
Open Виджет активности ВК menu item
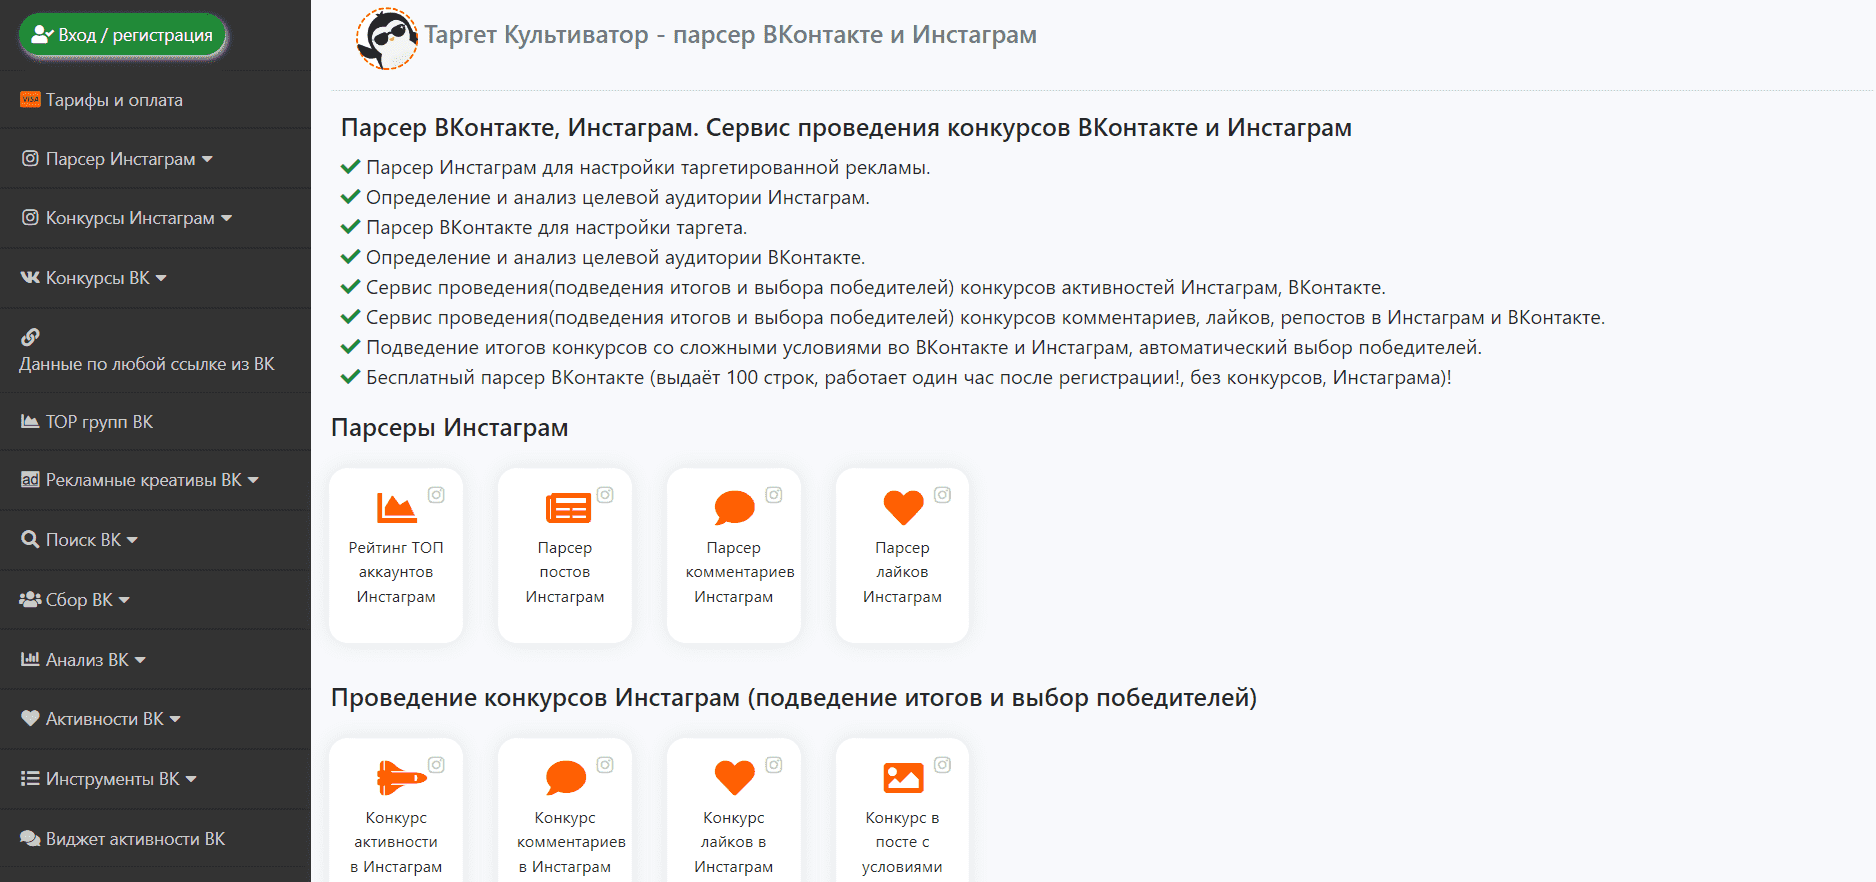(135, 839)
